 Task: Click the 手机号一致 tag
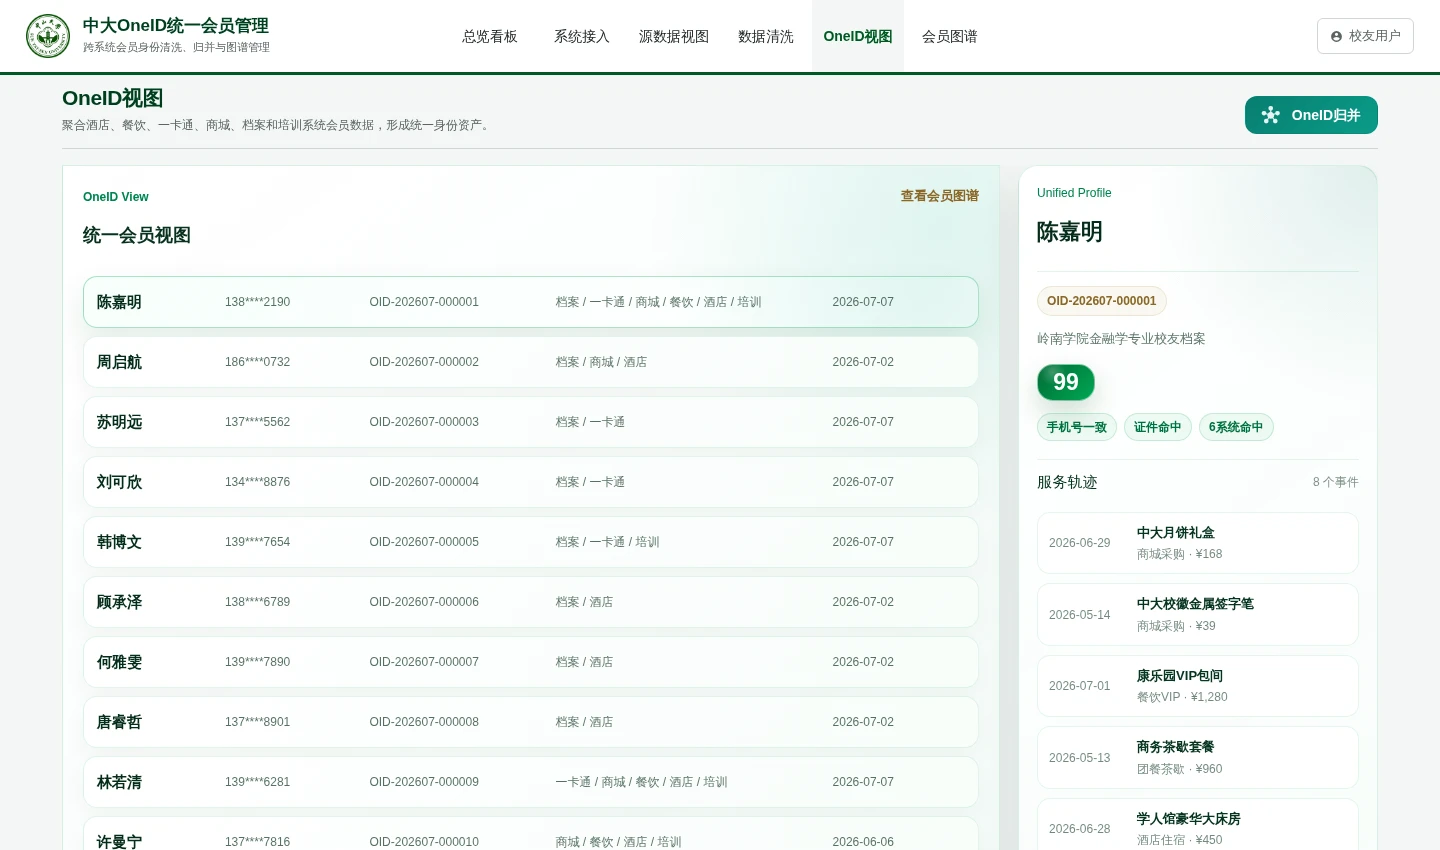tap(1077, 427)
